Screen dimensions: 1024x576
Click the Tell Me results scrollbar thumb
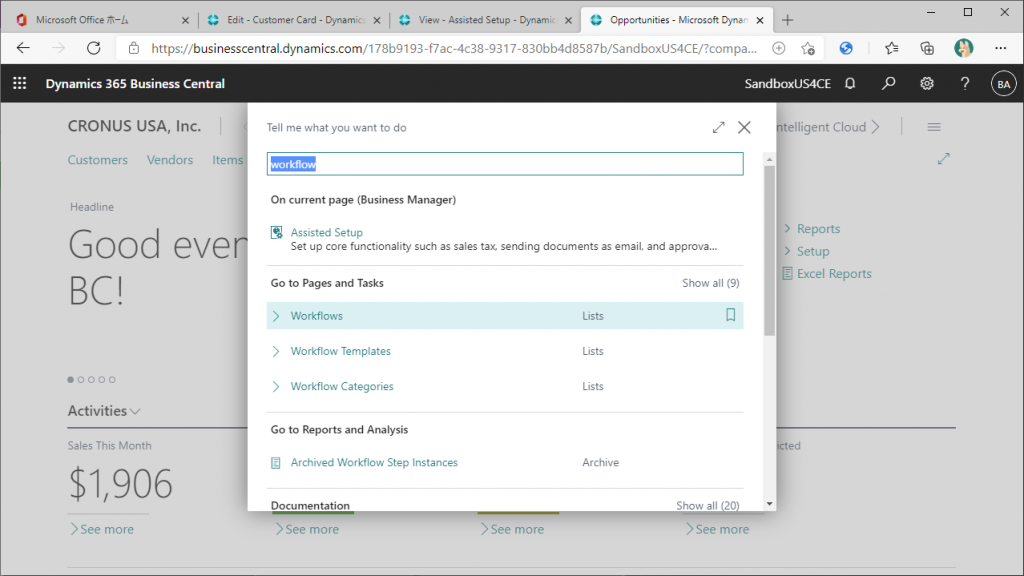click(x=769, y=251)
